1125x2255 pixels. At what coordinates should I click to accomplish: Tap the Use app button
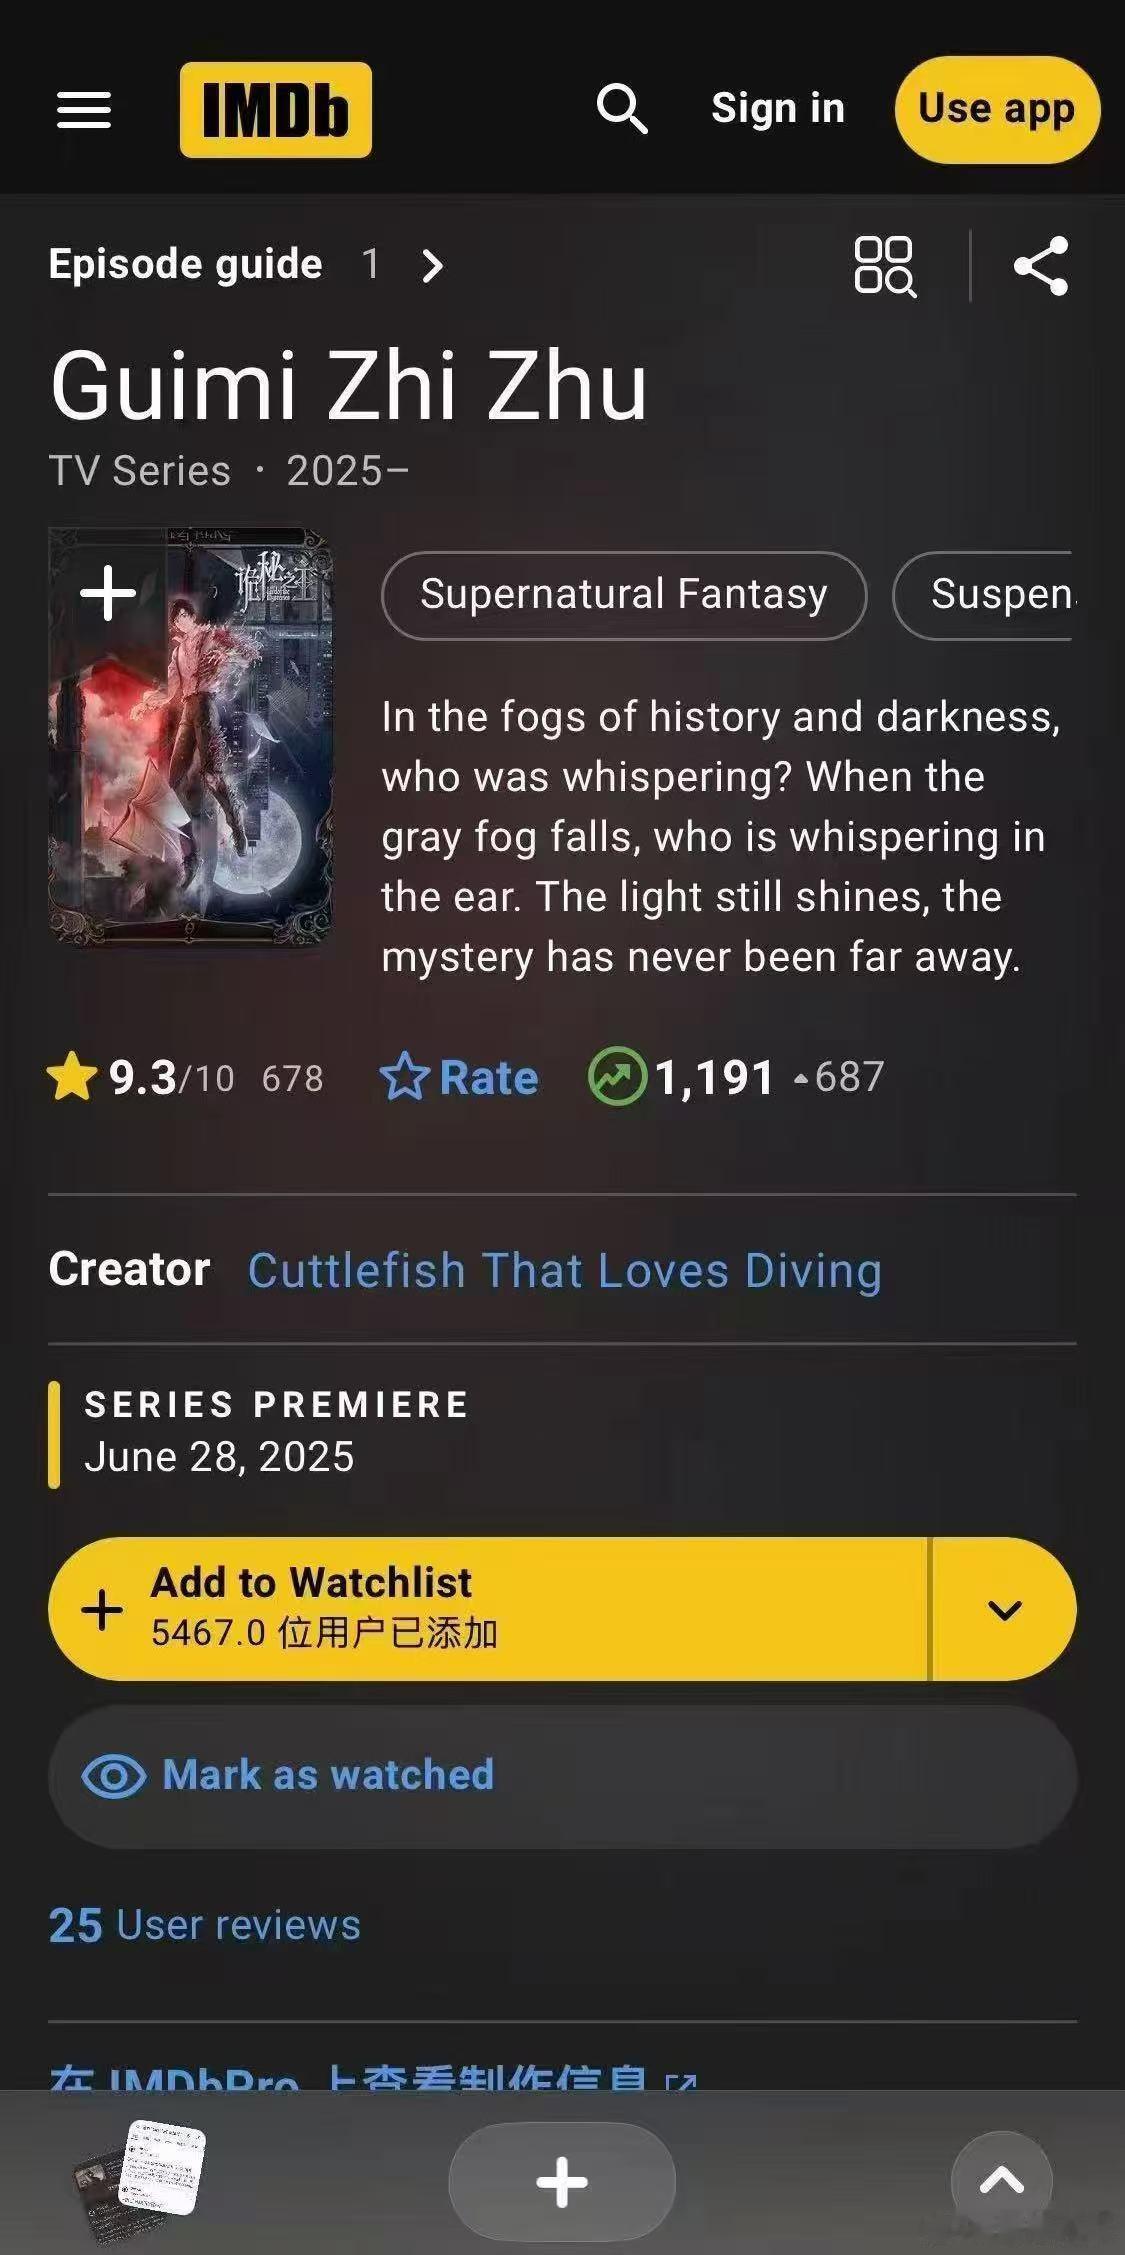[997, 109]
